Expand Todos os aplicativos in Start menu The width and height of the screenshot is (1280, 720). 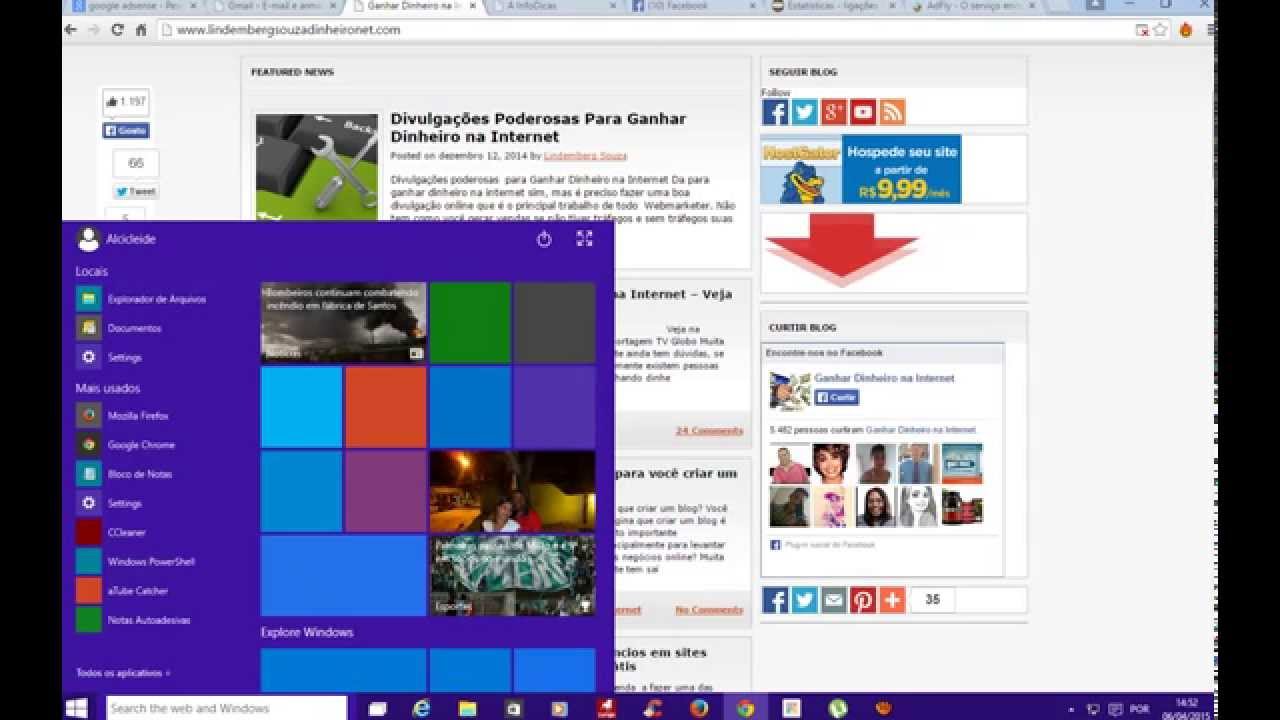123,673
